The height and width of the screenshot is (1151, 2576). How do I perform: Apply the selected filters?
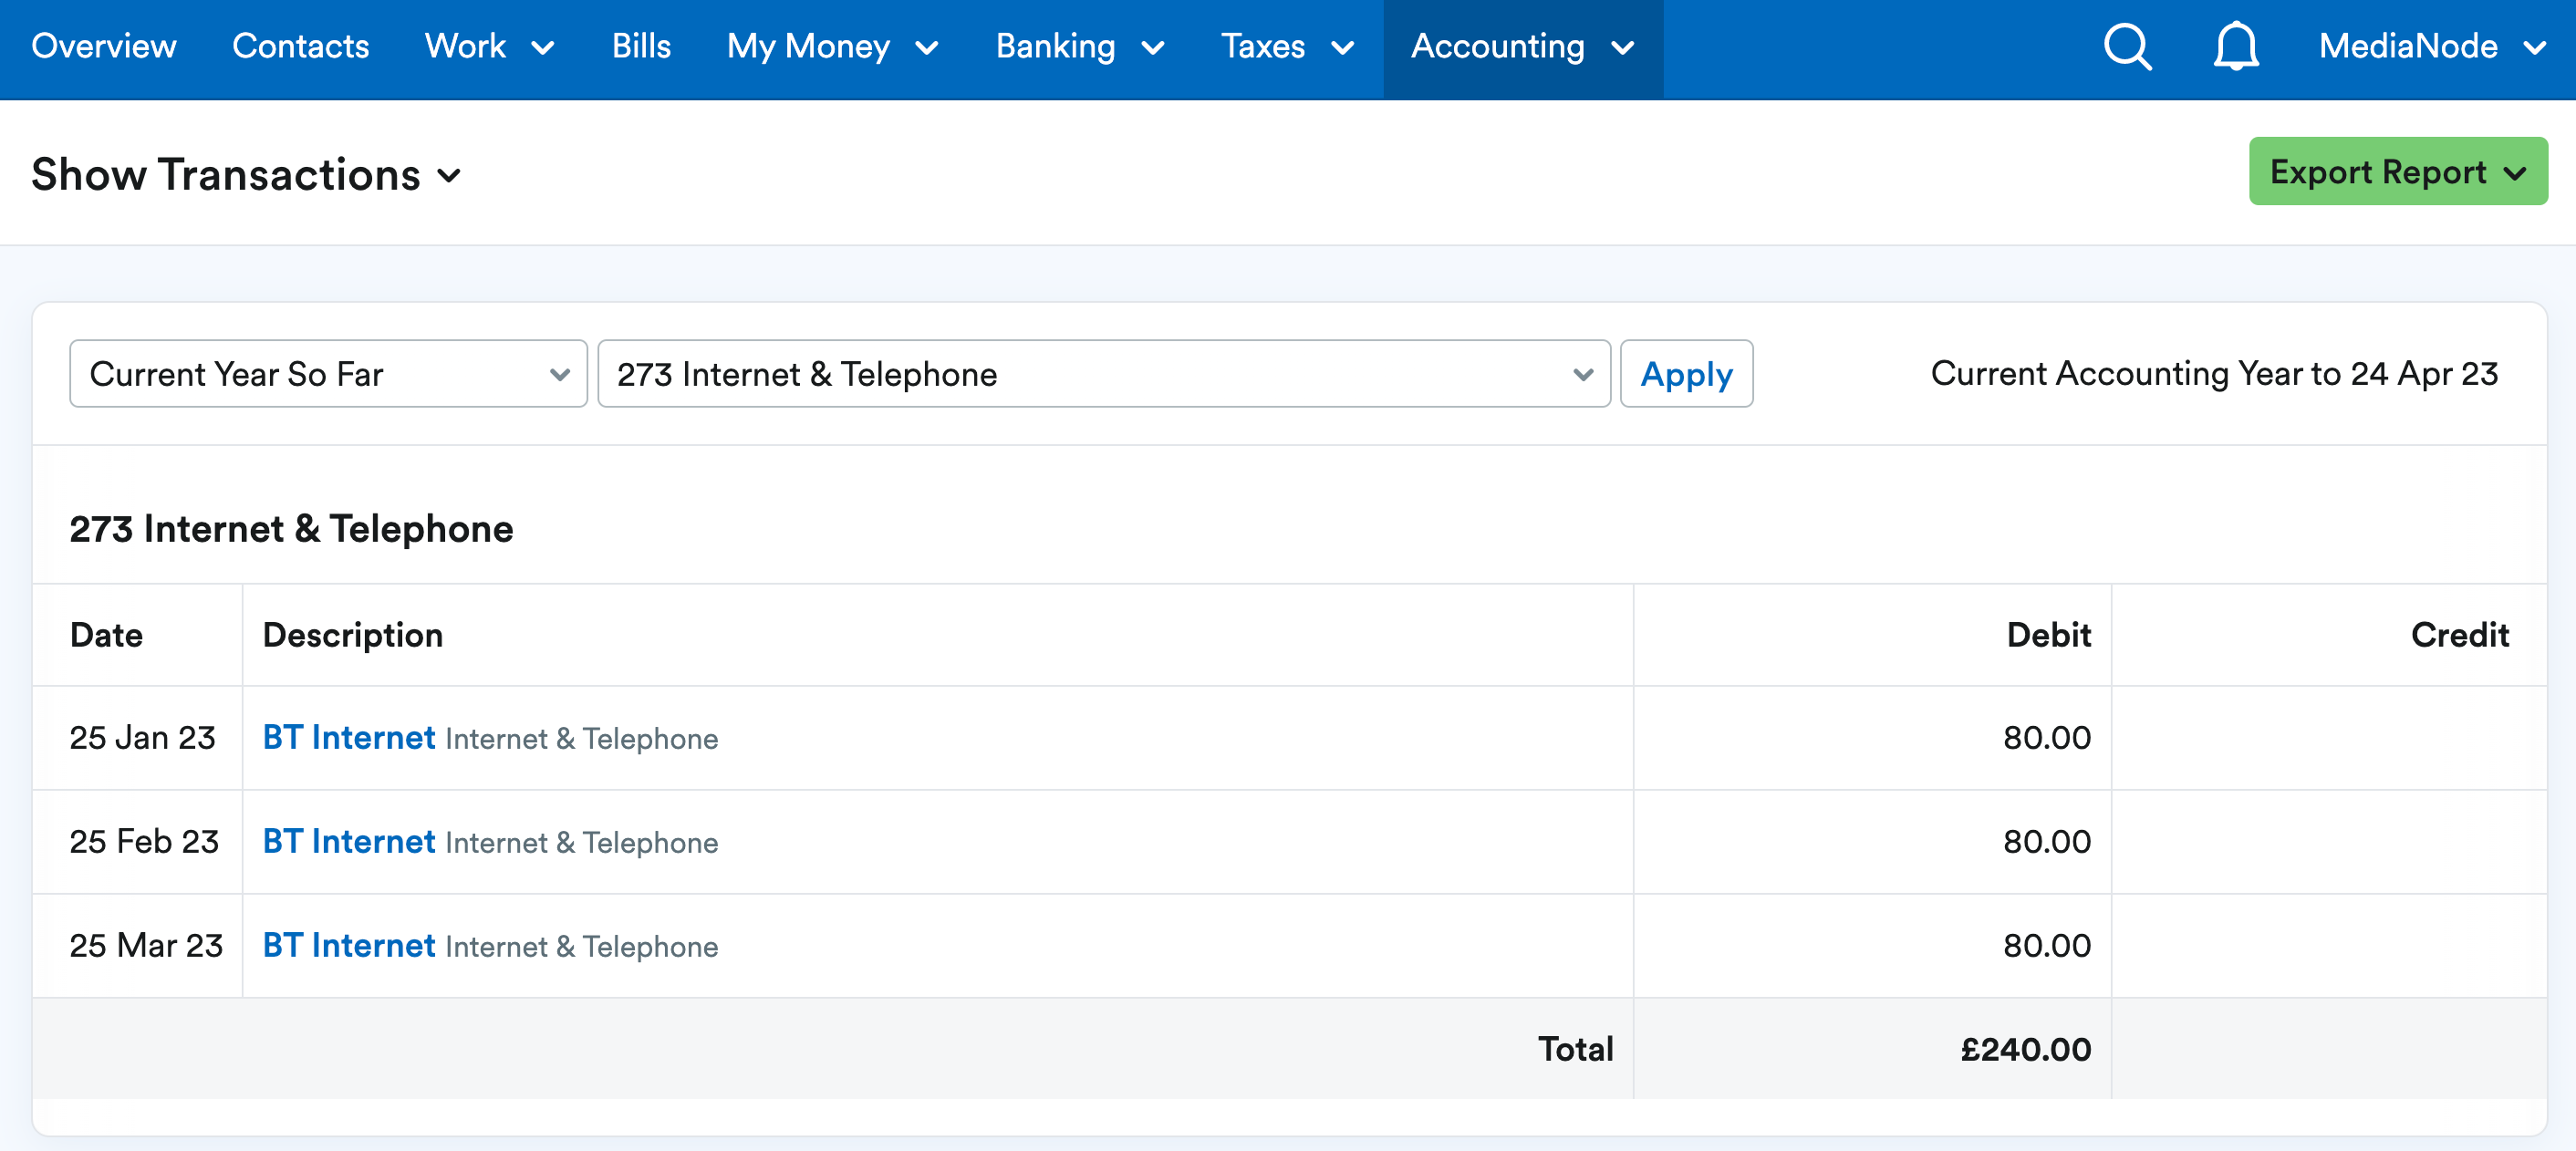(x=1685, y=374)
